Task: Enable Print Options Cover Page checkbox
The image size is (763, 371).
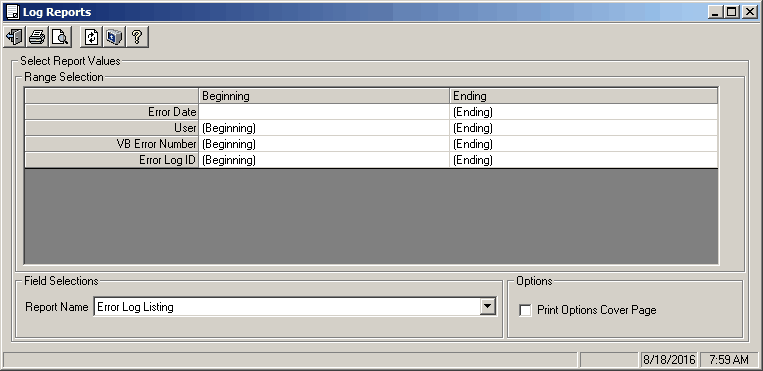Action: [x=525, y=310]
